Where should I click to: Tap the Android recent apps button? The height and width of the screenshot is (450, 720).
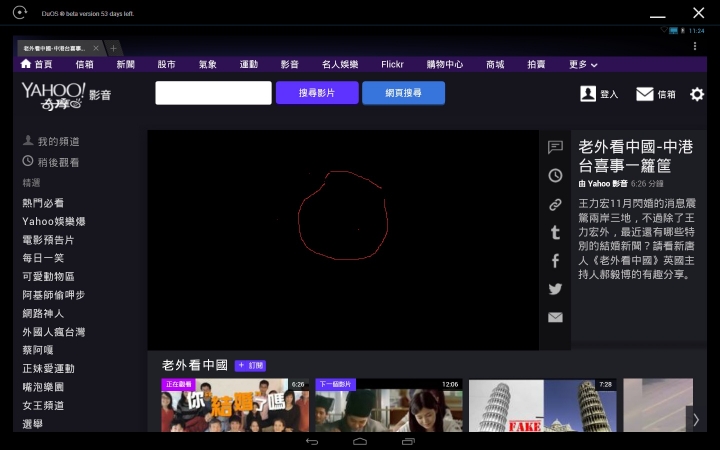(x=408, y=442)
